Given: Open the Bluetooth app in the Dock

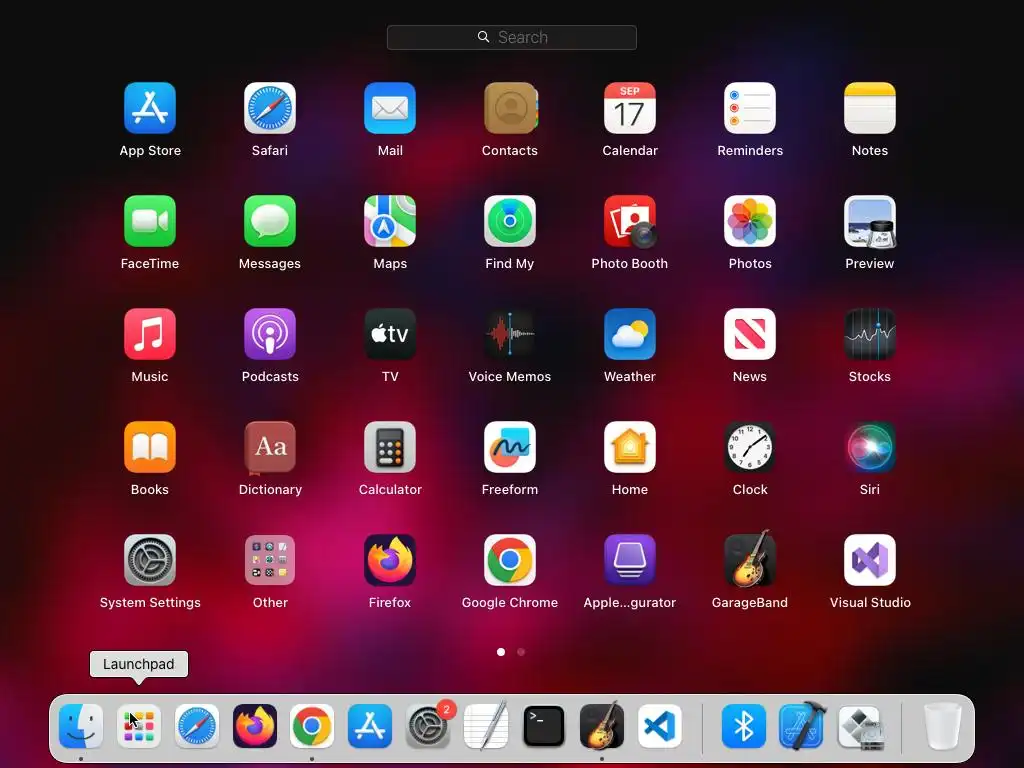Looking at the screenshot, I should click(744, 726).
